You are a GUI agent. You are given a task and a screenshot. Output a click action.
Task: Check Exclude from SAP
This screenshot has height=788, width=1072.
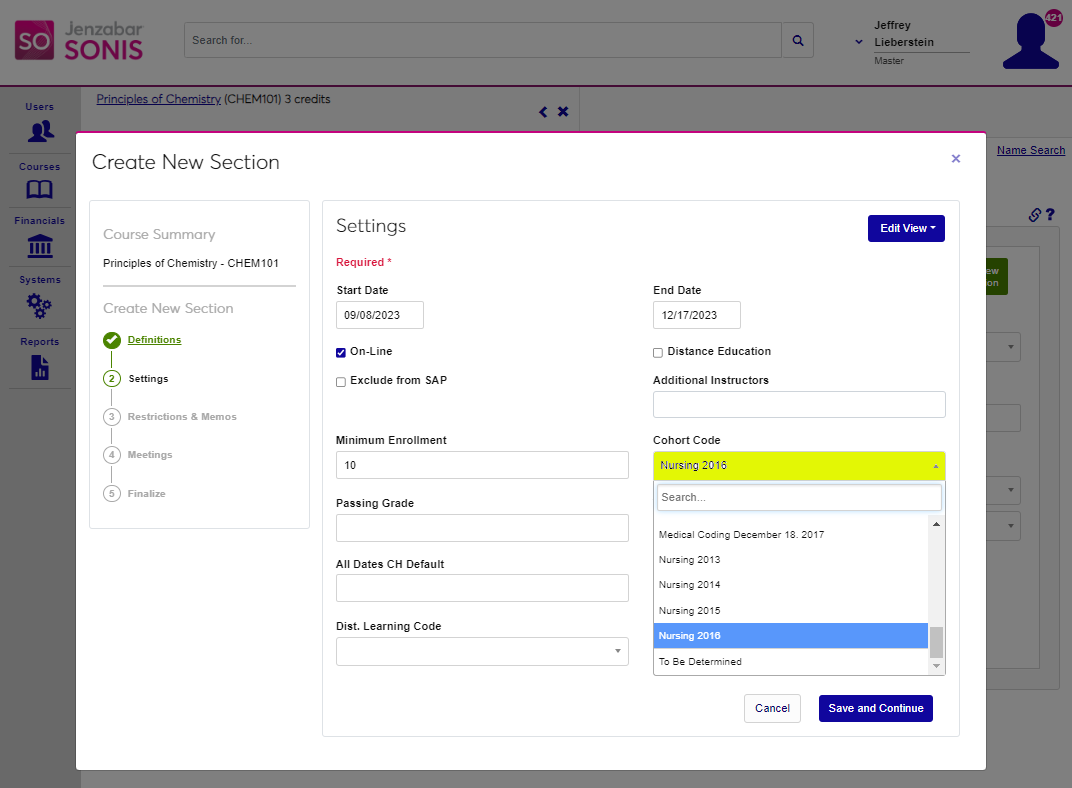[341, 382]
